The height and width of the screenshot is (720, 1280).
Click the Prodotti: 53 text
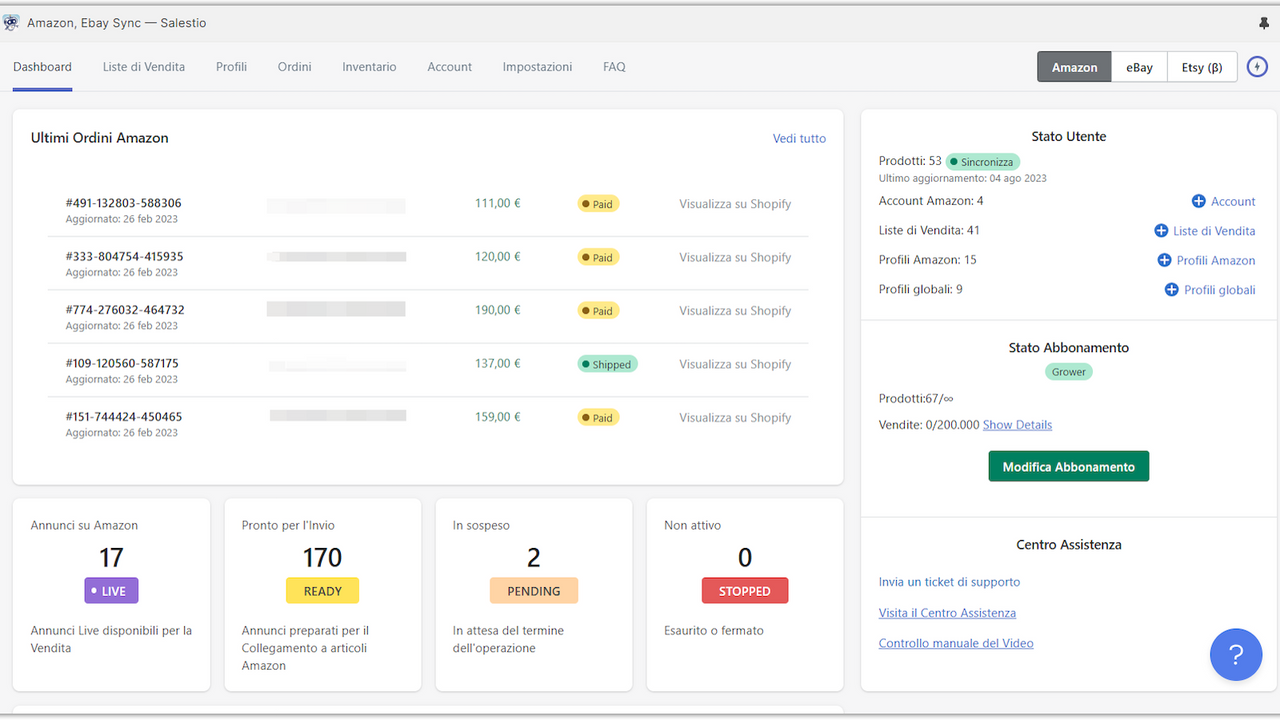click(x=910, y=161)
